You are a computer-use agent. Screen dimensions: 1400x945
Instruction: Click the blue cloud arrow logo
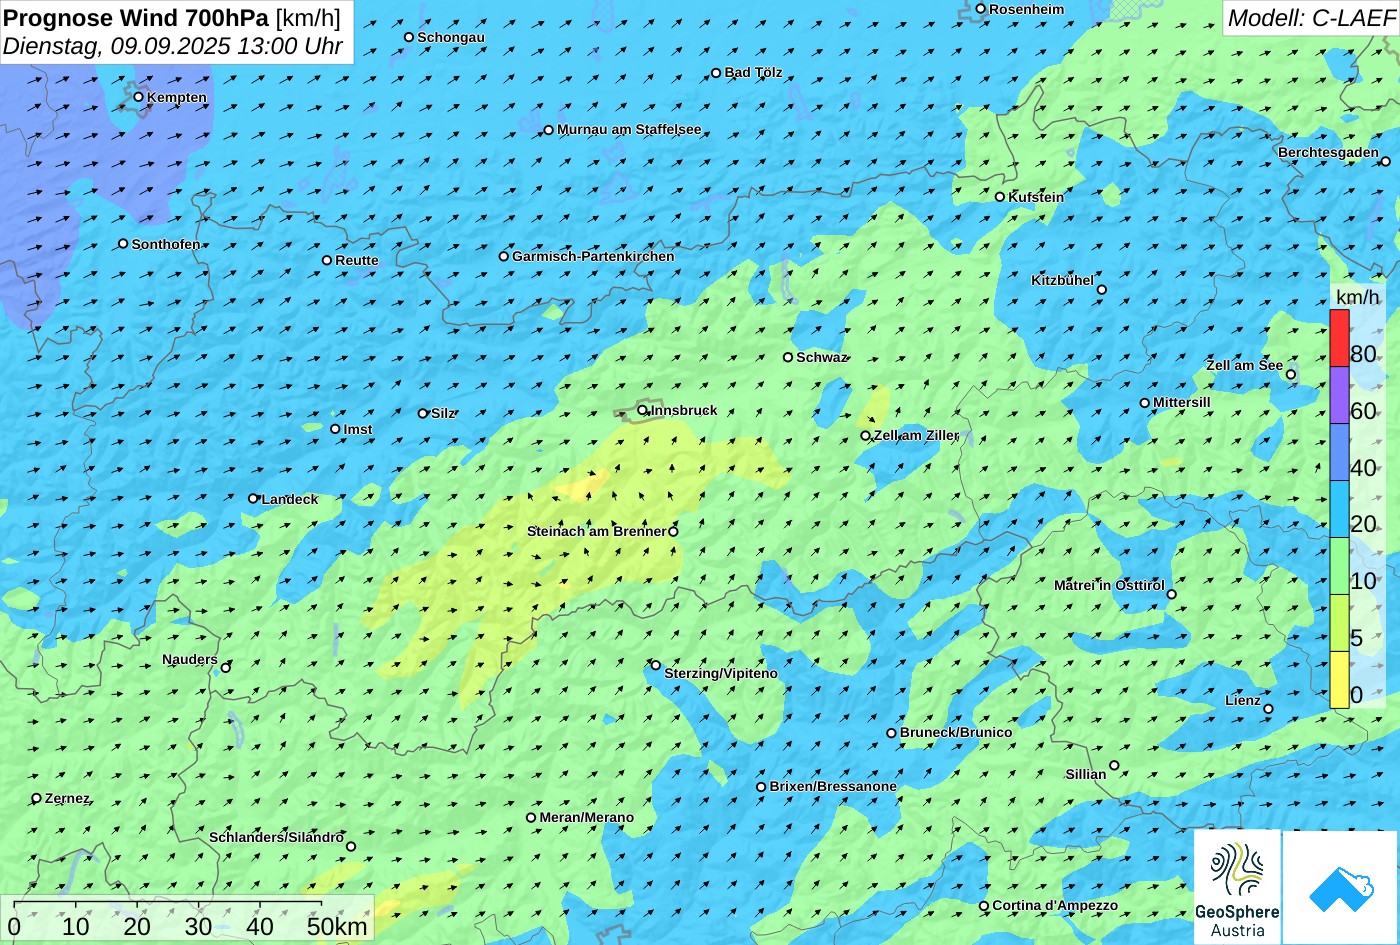1341,888
